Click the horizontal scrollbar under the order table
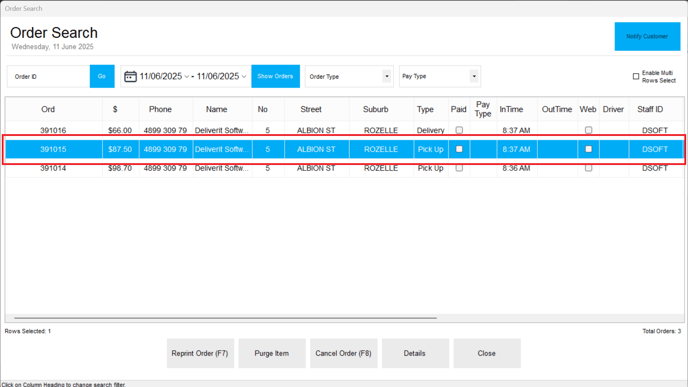688x387 pixels. 226,318
